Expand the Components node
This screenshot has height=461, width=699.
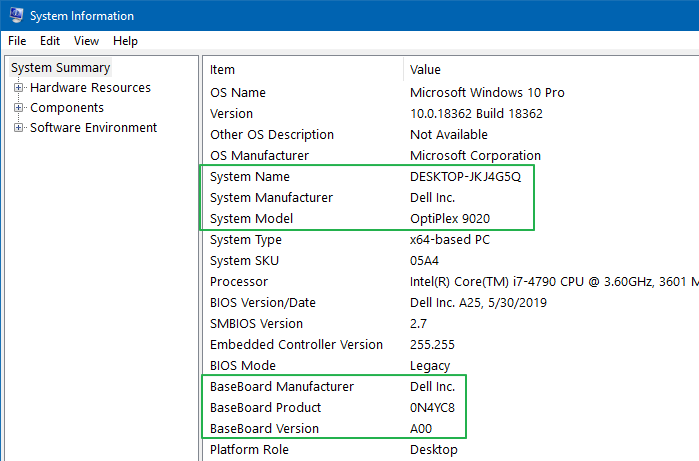18,107
